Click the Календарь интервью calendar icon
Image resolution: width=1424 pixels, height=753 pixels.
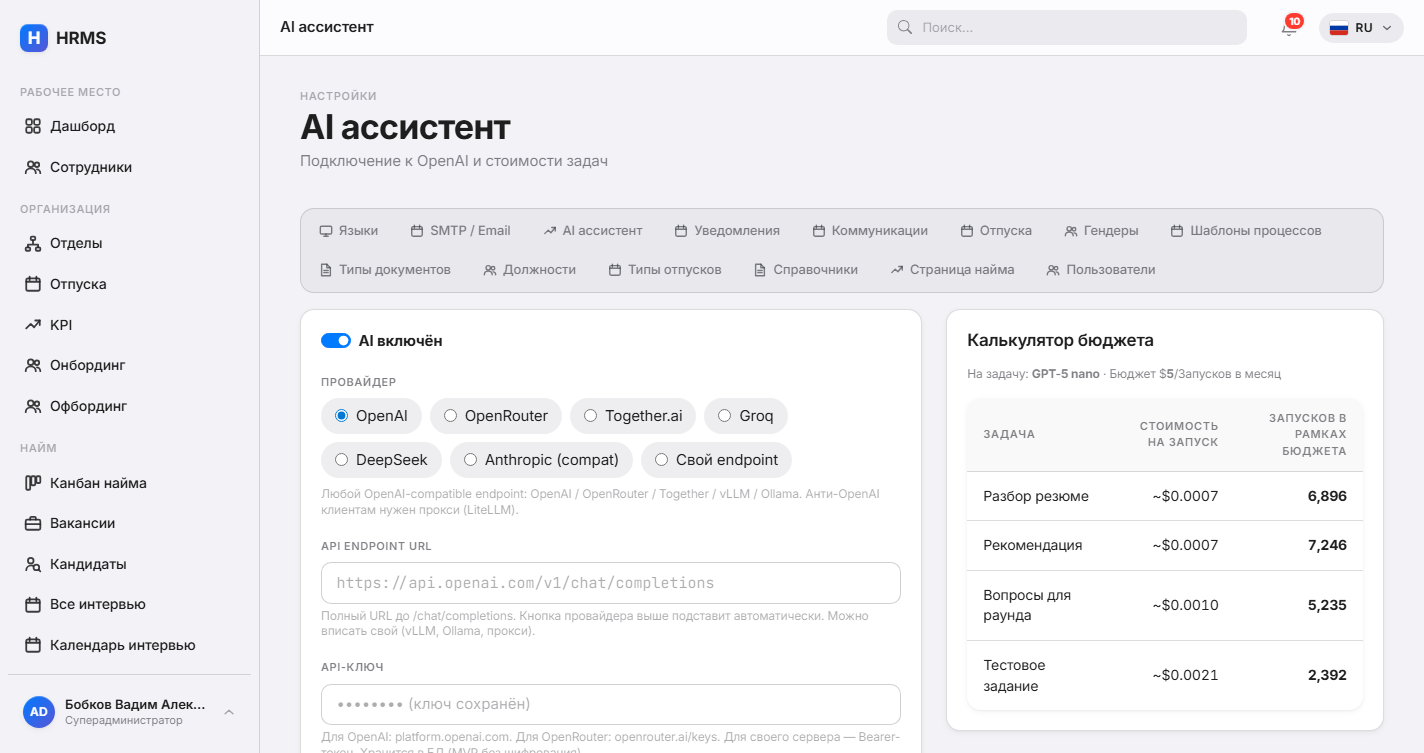33,645
